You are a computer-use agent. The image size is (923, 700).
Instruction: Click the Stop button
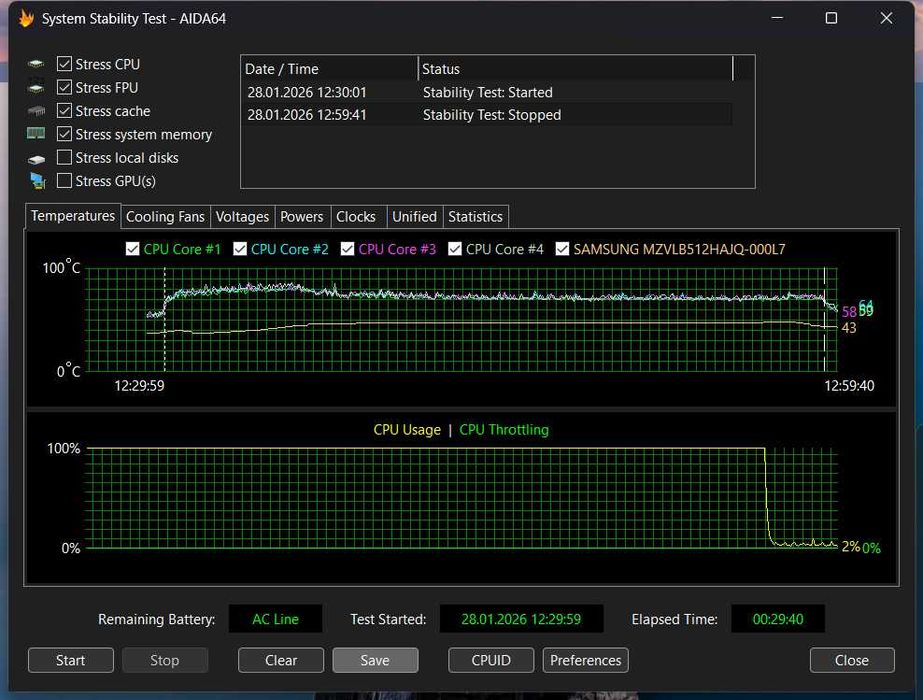165,660
